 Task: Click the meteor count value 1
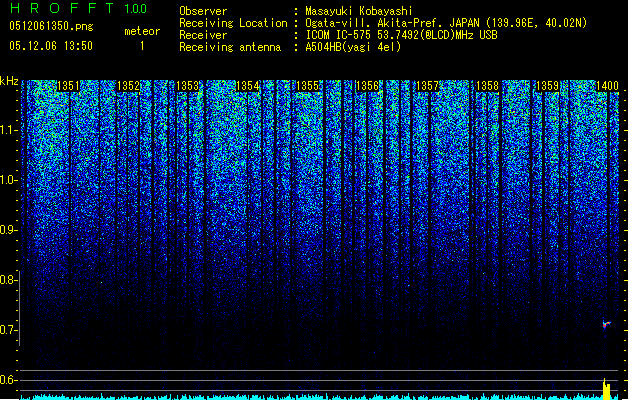(142, 46)
